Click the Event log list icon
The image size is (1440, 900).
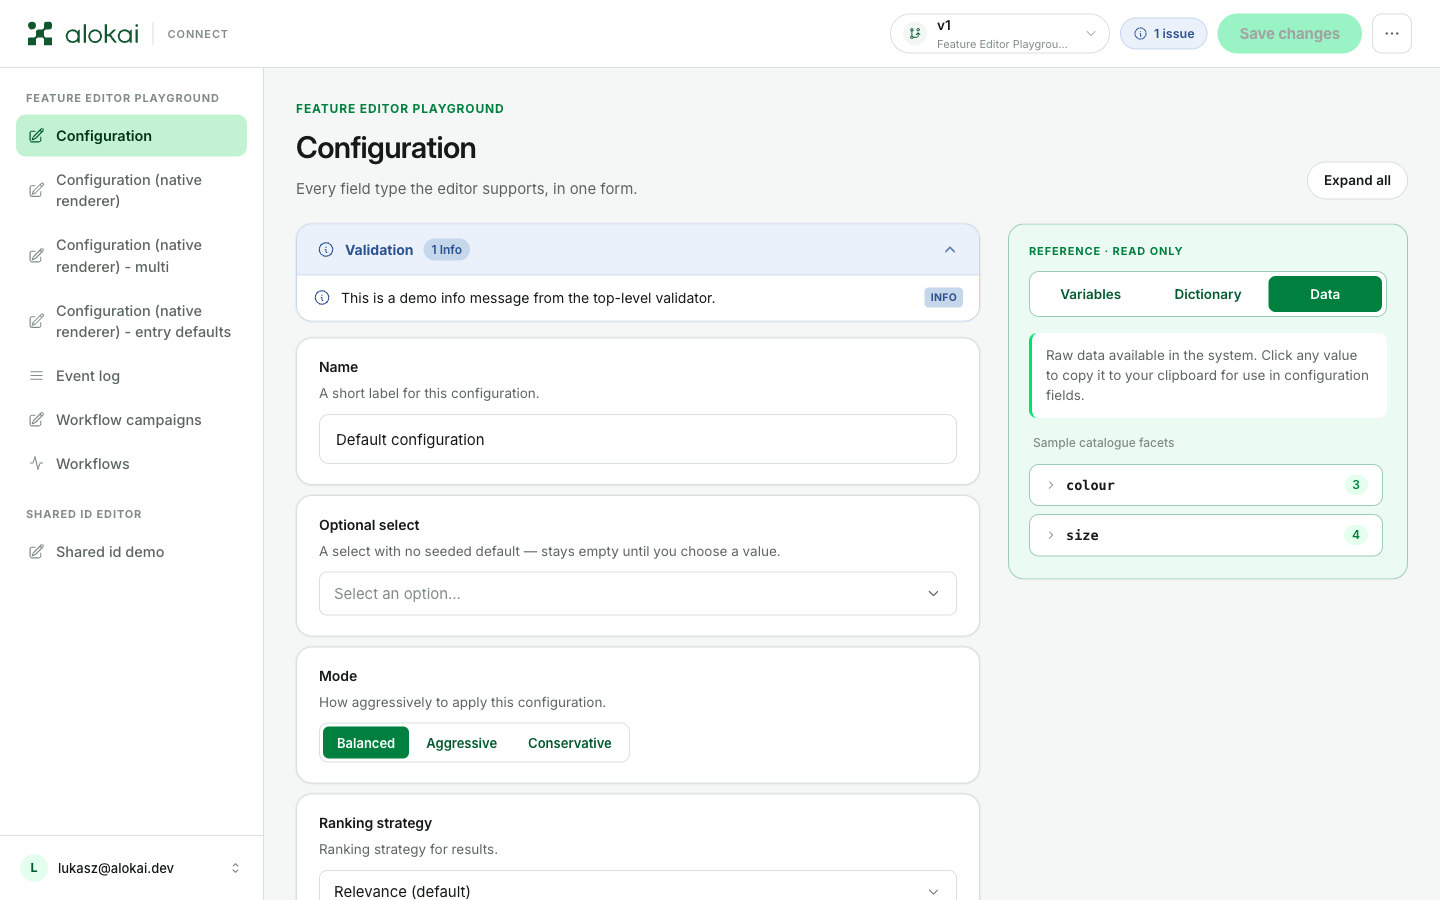[36, 376]
